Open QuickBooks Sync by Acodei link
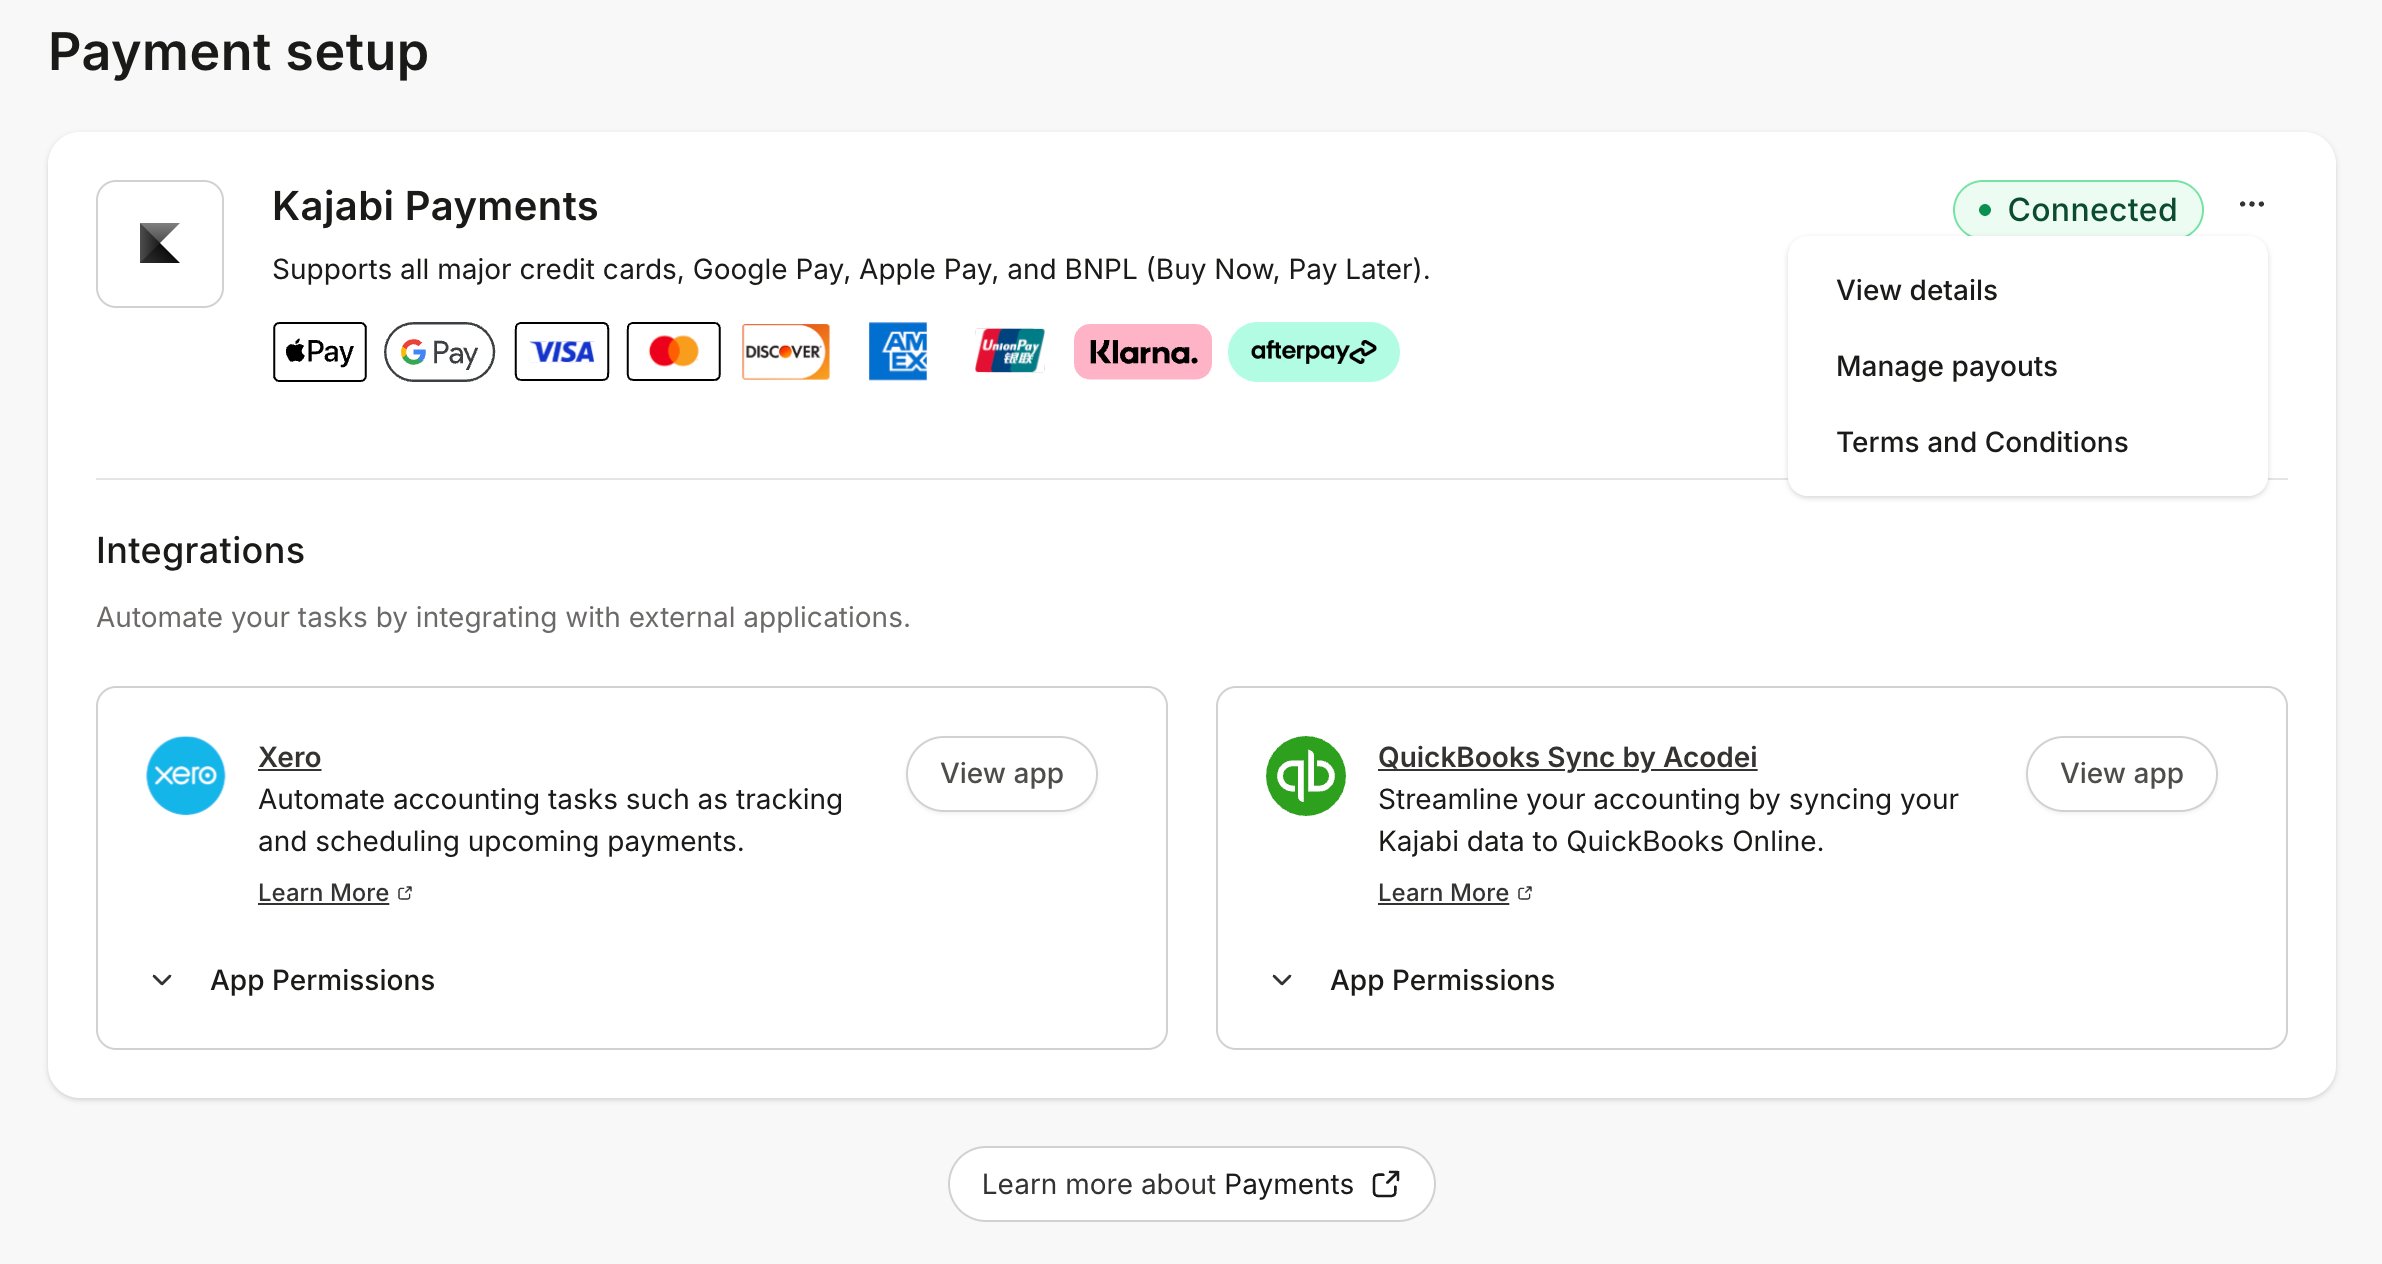This screenshot has height=1264, width=2382. pyautogui.click(x=1568, y=757)
